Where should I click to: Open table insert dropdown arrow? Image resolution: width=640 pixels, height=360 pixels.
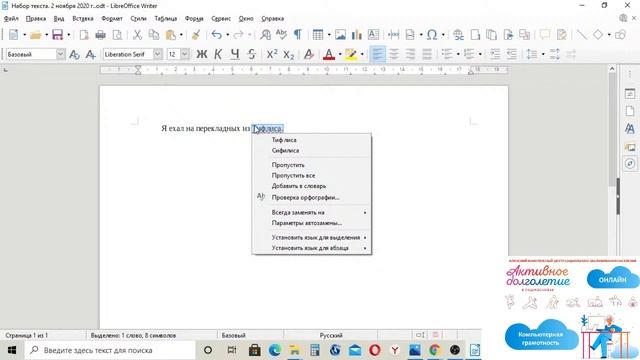pyautogui.click(x=329, y=35)
